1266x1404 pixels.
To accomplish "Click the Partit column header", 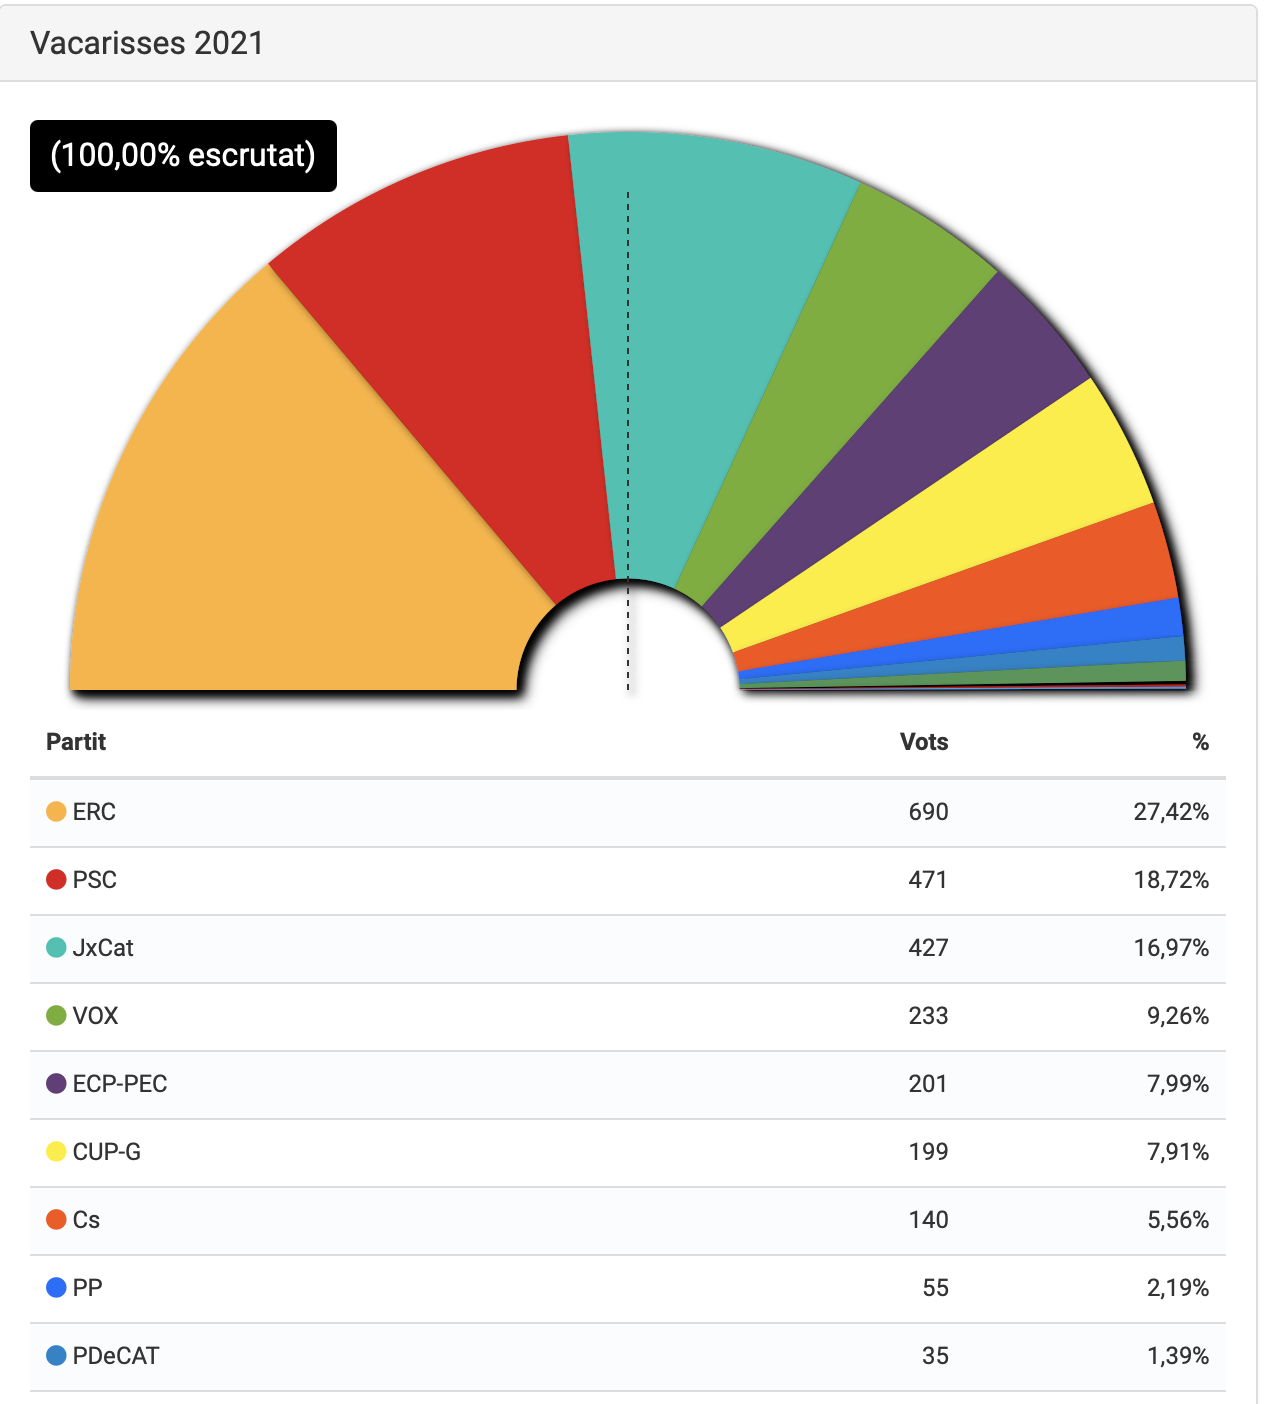I will click(x=76, y=742).
